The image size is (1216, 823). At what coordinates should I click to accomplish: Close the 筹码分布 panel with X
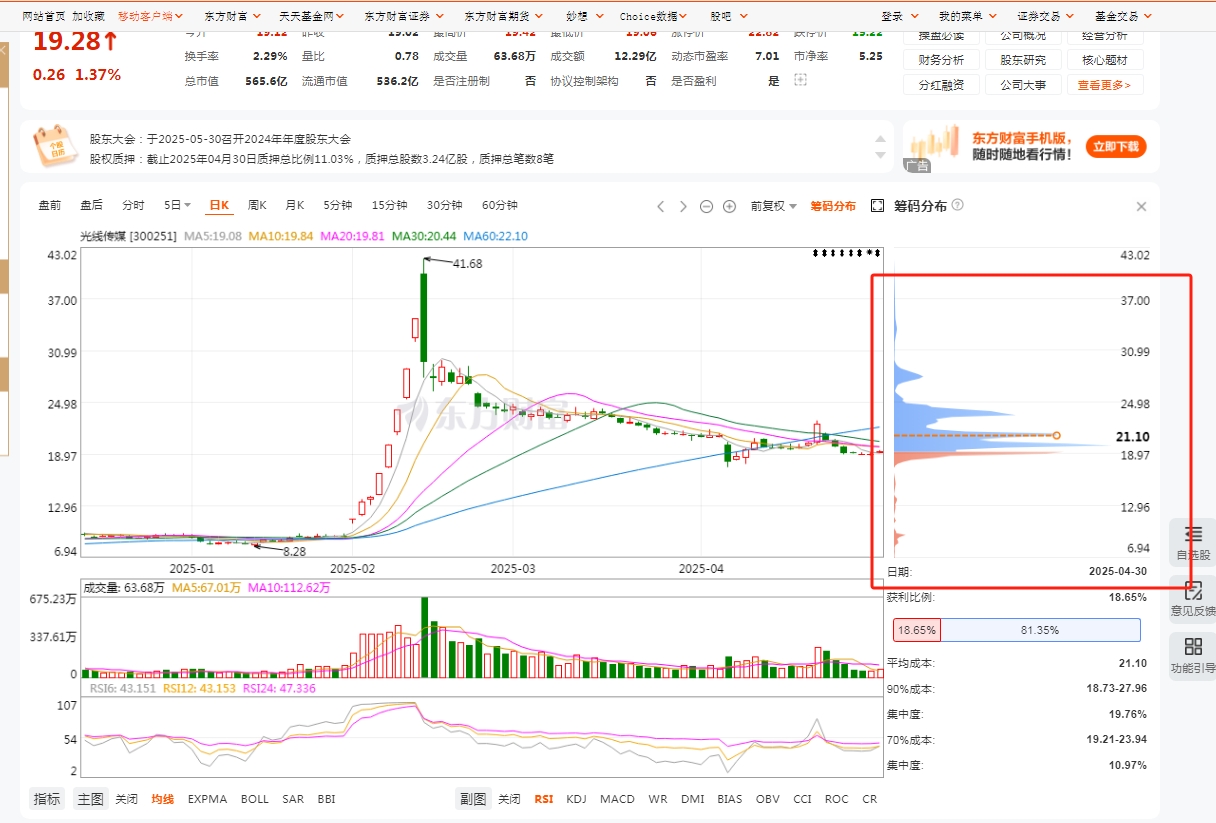(x=1141, y=206)
